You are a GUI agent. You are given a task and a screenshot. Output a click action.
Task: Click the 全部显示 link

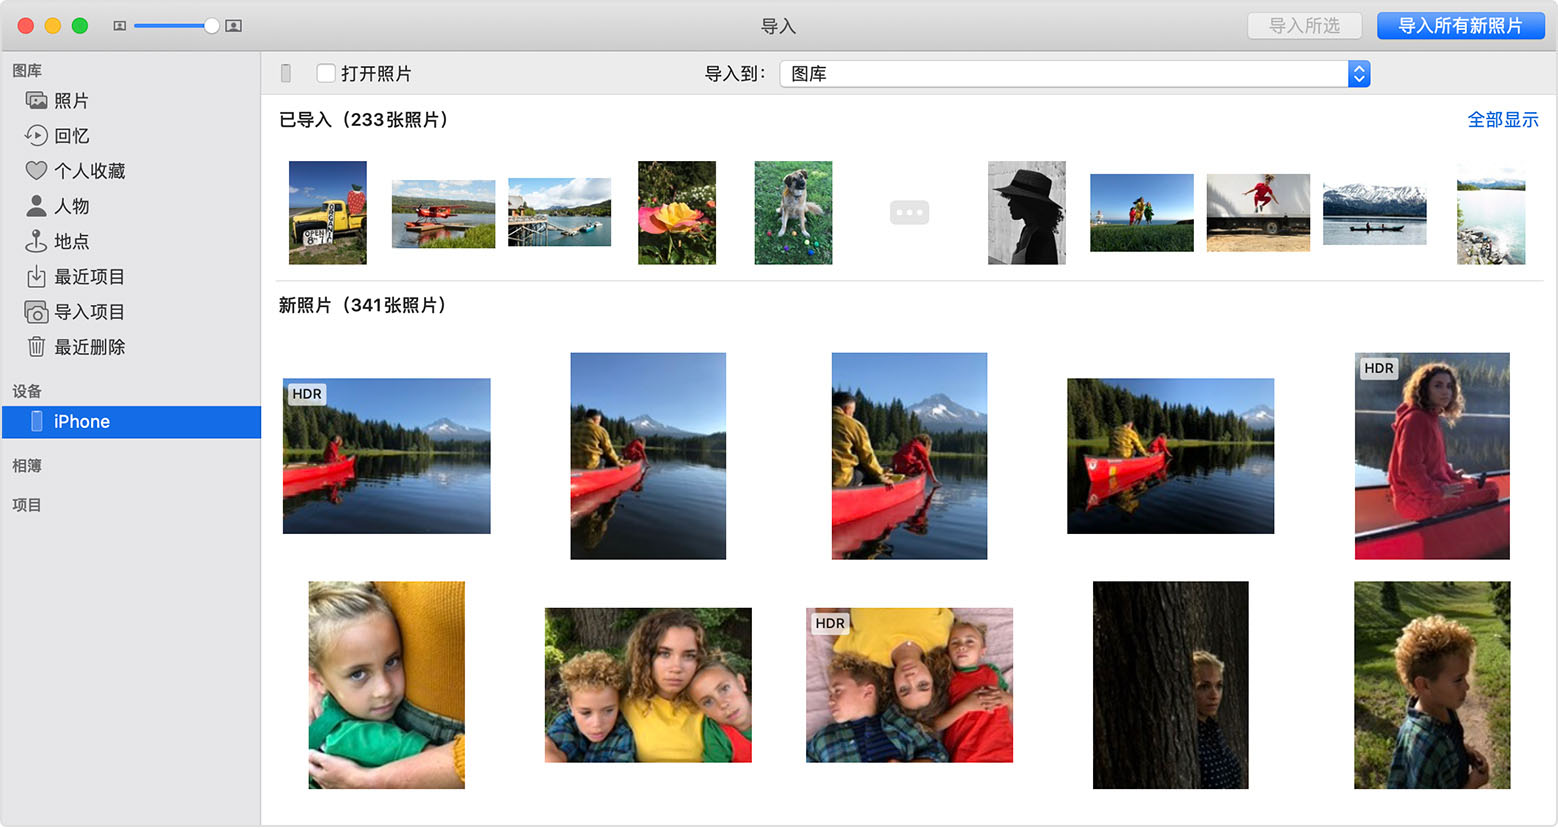coord(1502,120)
